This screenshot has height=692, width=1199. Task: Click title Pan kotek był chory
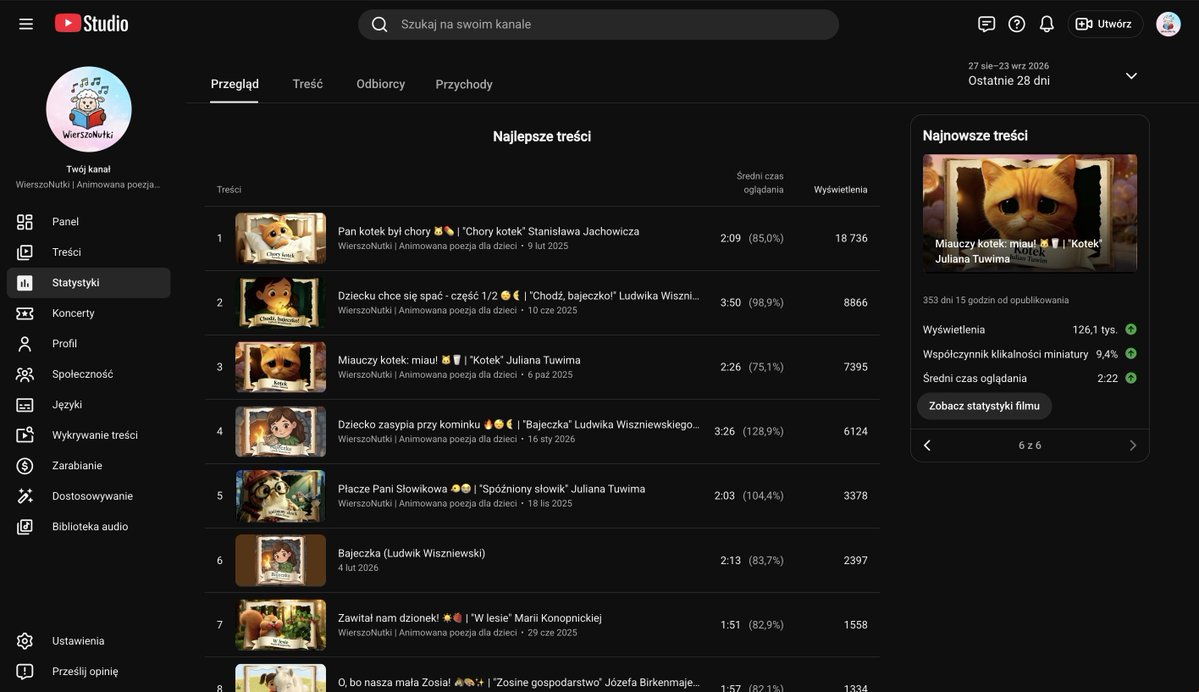489,231
